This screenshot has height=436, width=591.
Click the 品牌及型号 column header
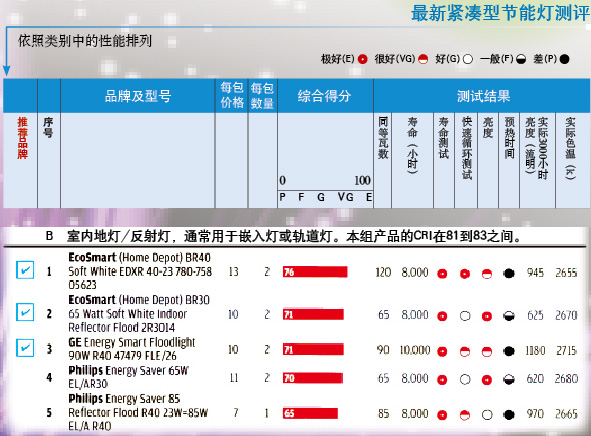click(x=138, y=96)
